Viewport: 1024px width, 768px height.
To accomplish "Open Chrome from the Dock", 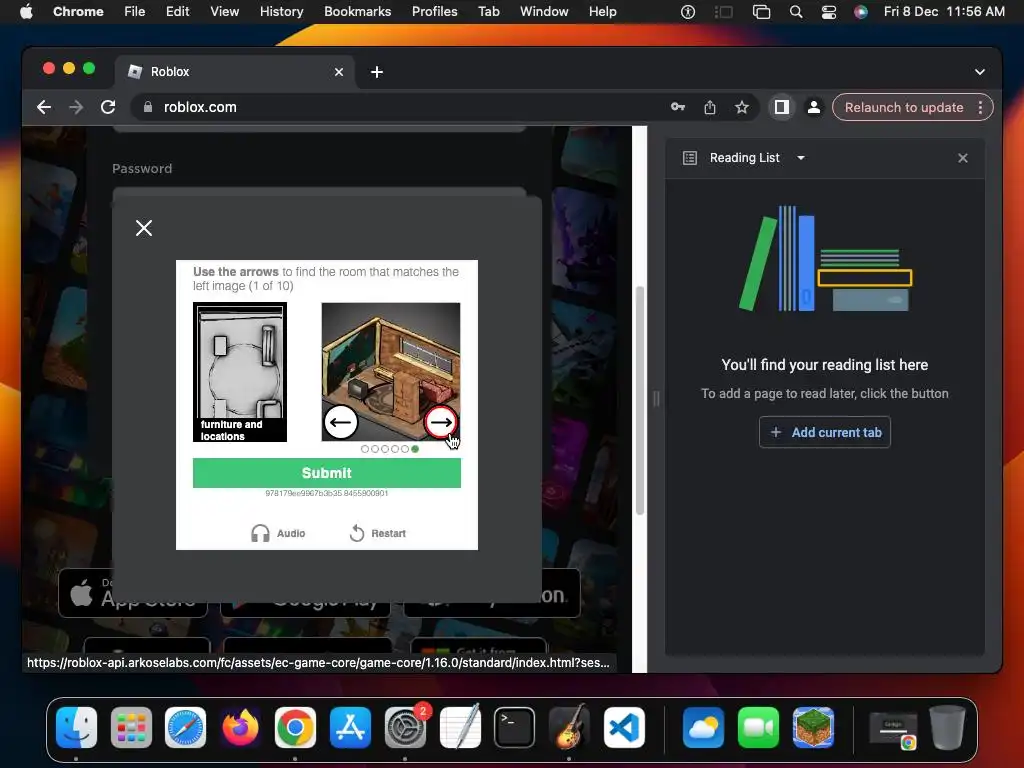I will coord(295,728).
